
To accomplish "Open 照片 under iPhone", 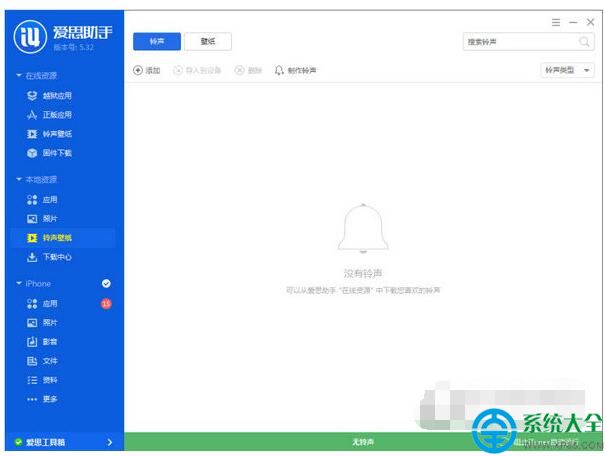I will click(42, 323).
